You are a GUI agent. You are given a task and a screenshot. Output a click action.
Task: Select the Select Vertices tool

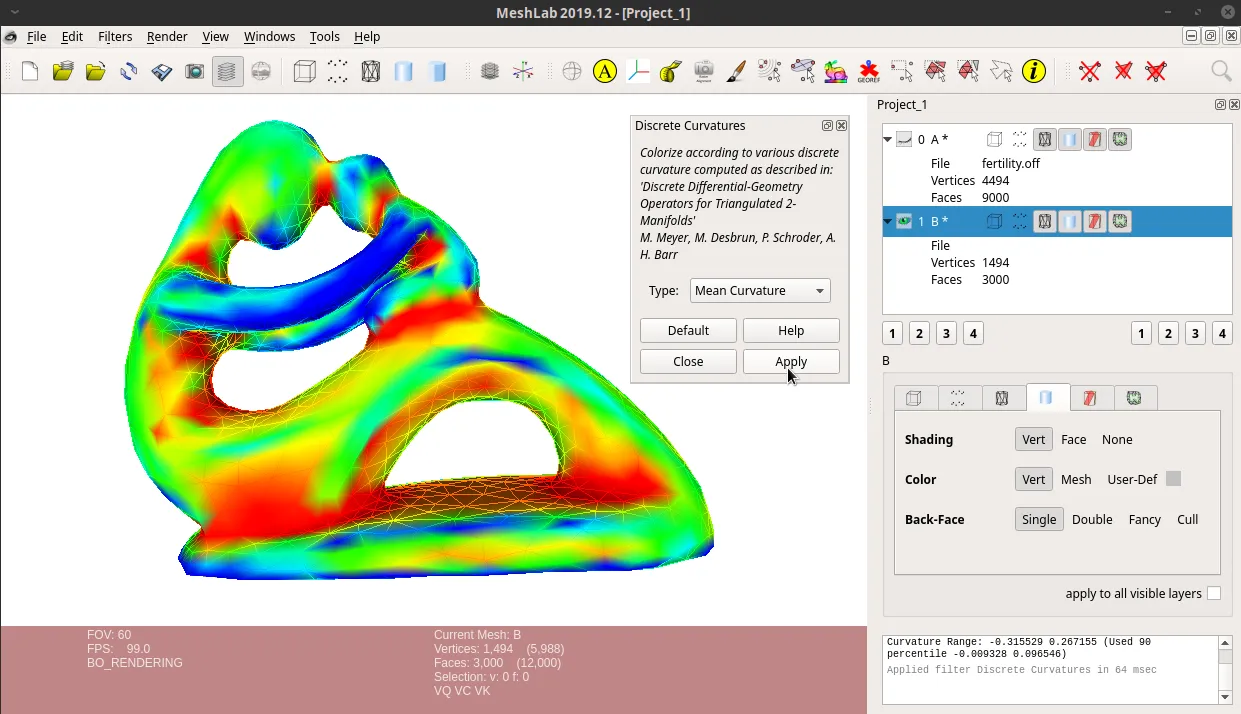pos(902,71)
